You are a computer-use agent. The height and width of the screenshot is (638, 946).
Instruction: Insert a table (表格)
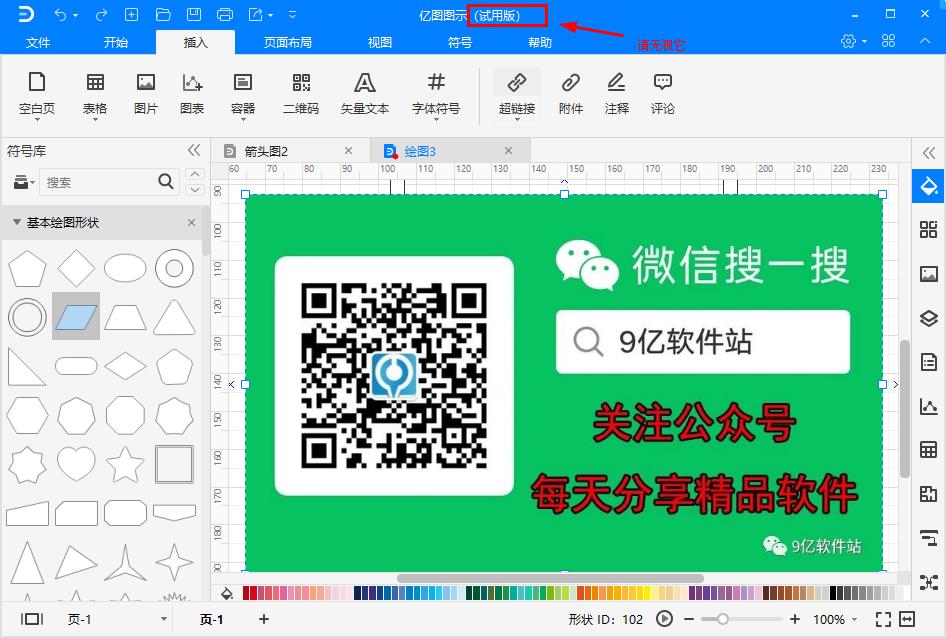[x=95, y=94]
